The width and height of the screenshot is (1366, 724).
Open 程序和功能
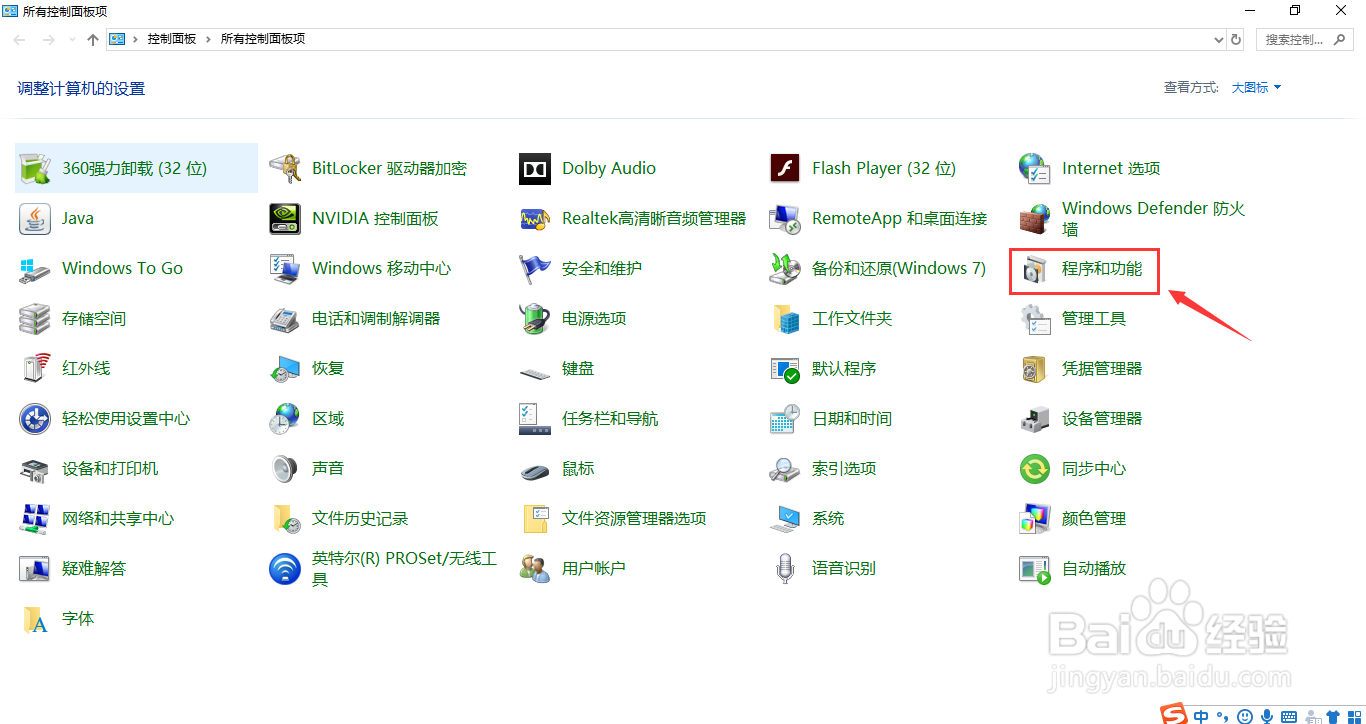tap(1101, 268)
